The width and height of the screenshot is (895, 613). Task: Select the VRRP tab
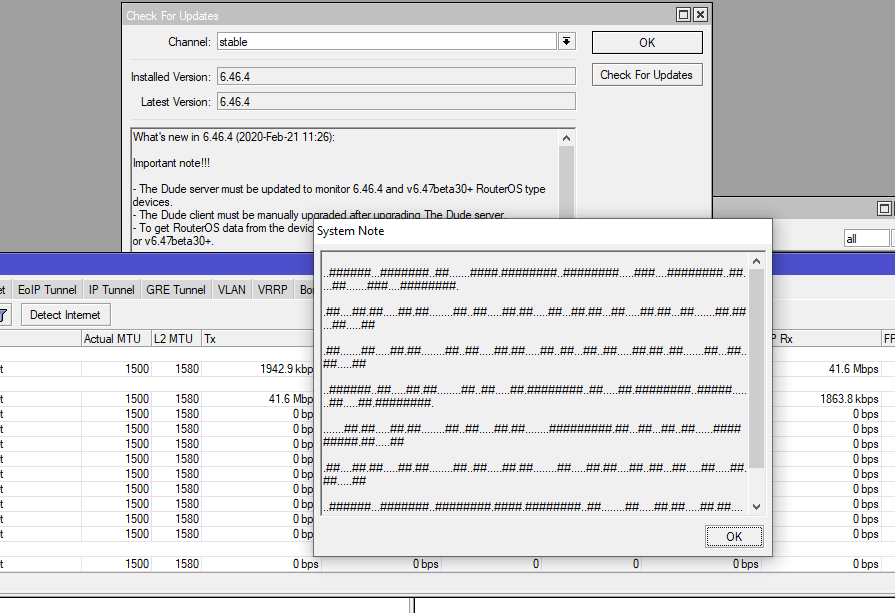[273, 290]
